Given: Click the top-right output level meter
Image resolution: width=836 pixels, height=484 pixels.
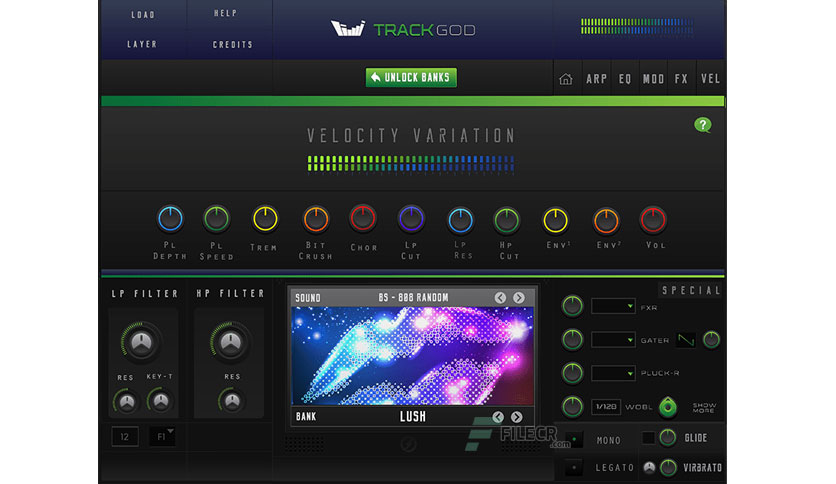Looking at the screenshot, I should point(637,27).
